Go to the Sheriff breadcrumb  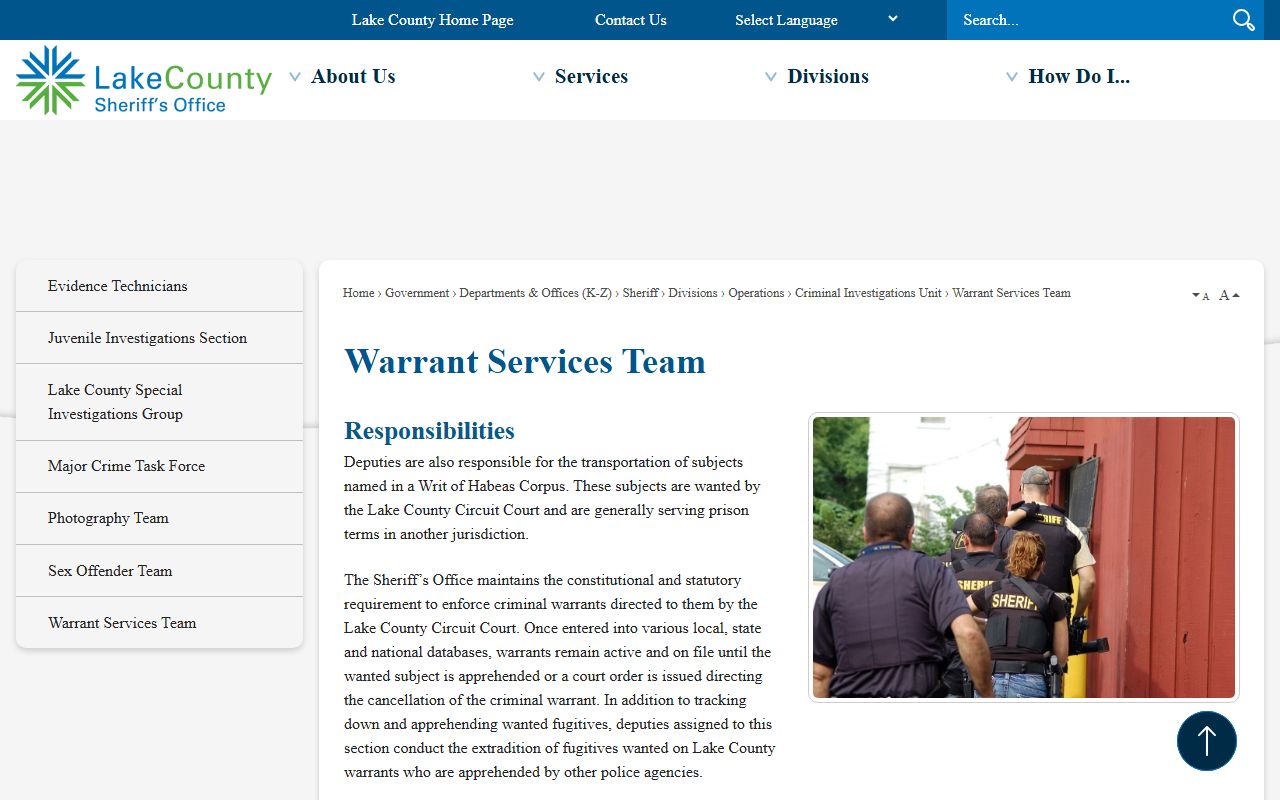[x=640, y=293]
